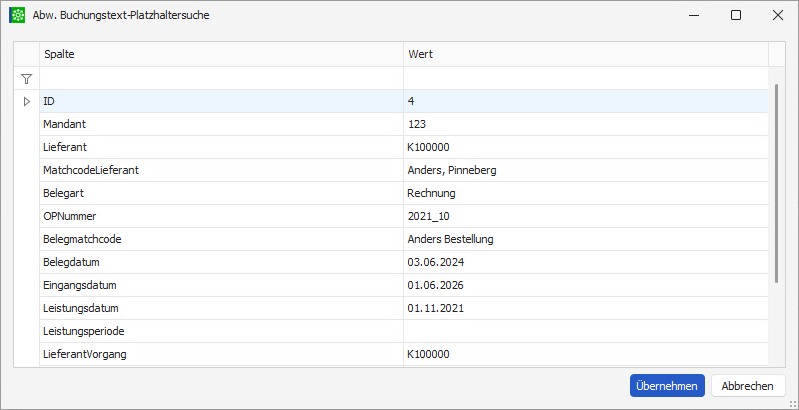The width and height of the screenshot is (799, 410).
Task: Minimize the dialog window
Action: (694, 15)
